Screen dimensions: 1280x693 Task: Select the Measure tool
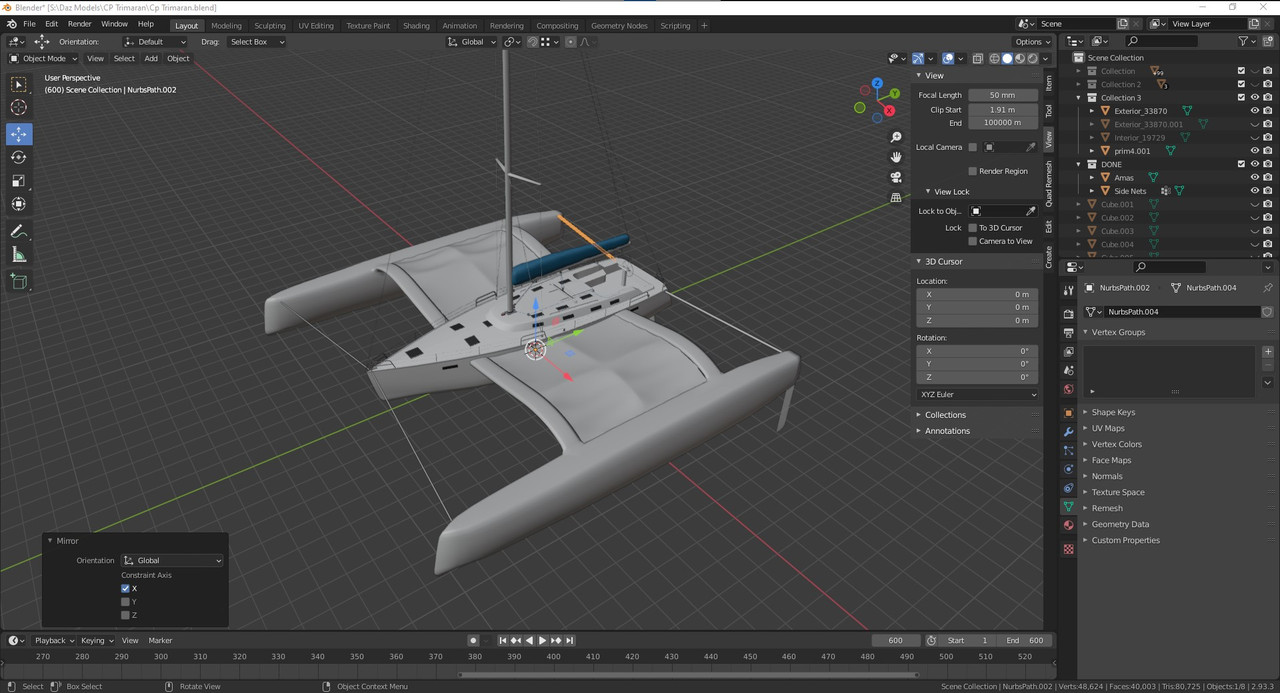[x=19, y=255]
